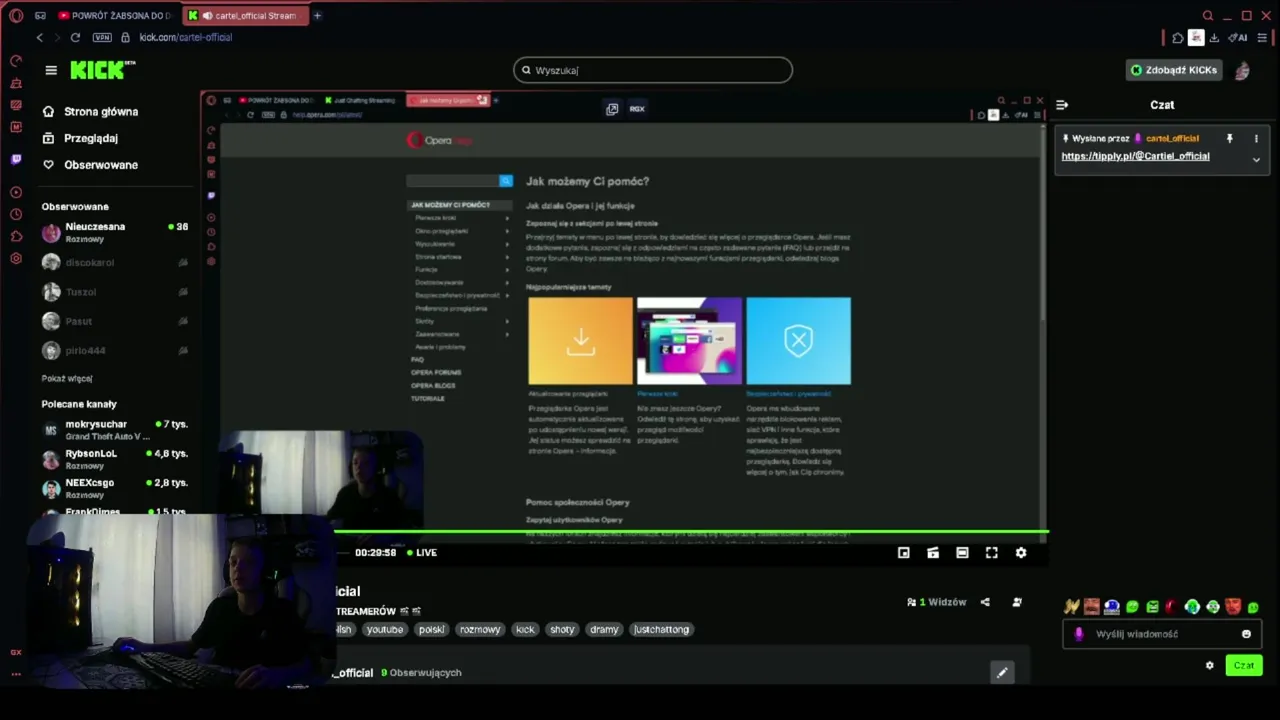Viewport: 1280px width, 720px height.
Task: Open mokrysuchar recommended channel
Action: (x=115, y=430)
